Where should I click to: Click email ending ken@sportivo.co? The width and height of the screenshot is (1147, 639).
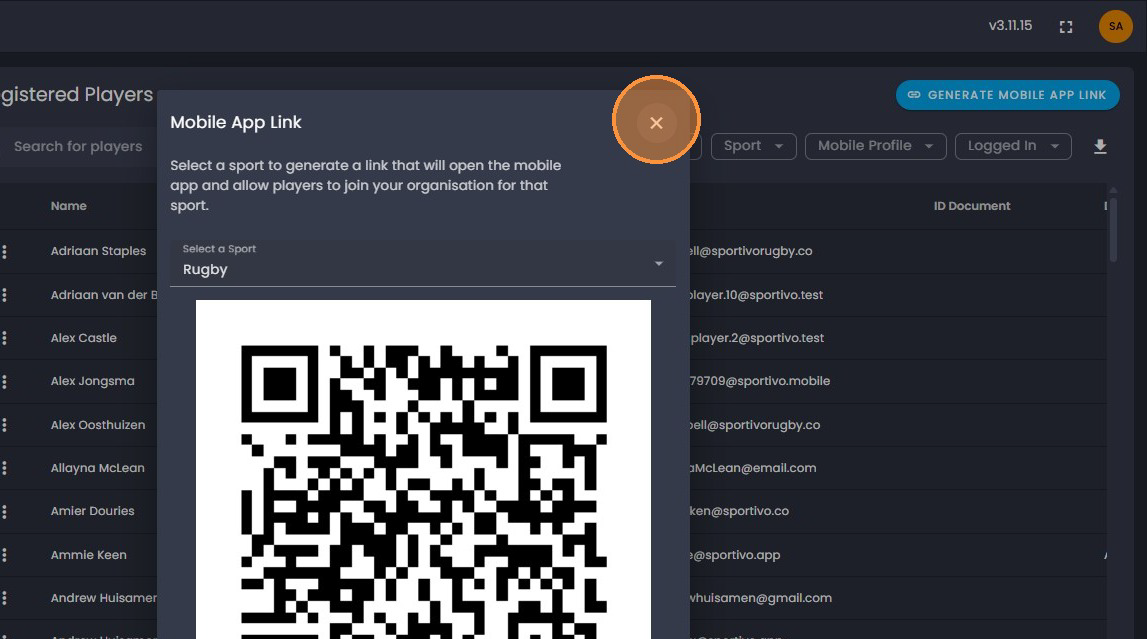tap(740, 511)
